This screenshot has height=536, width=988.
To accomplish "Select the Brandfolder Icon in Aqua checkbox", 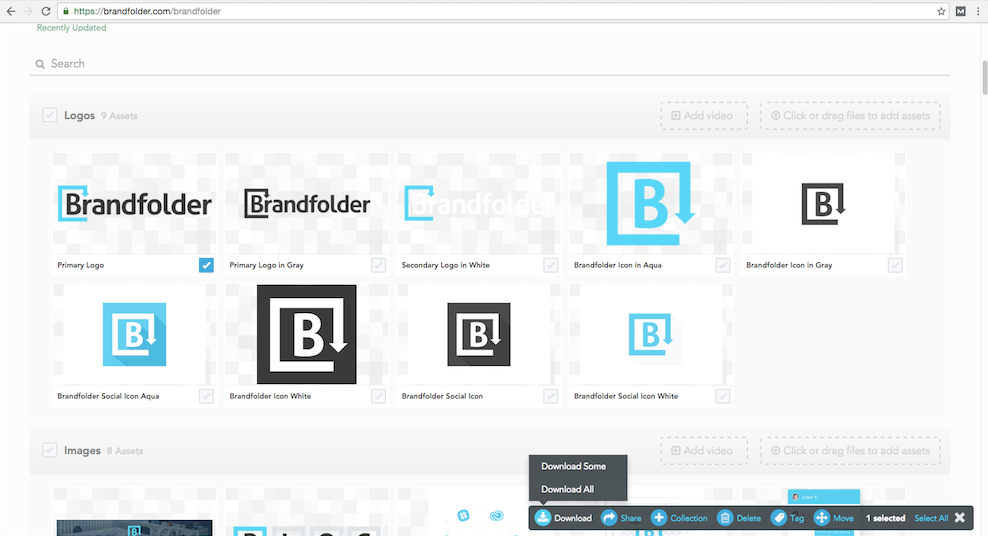I will coord(723,265).
